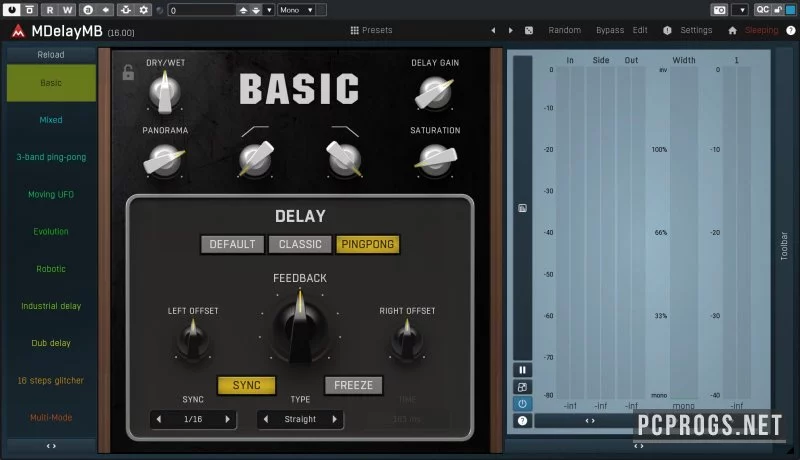
Task: Select the CLASSIC delay mode
Action: pos(300,244)
